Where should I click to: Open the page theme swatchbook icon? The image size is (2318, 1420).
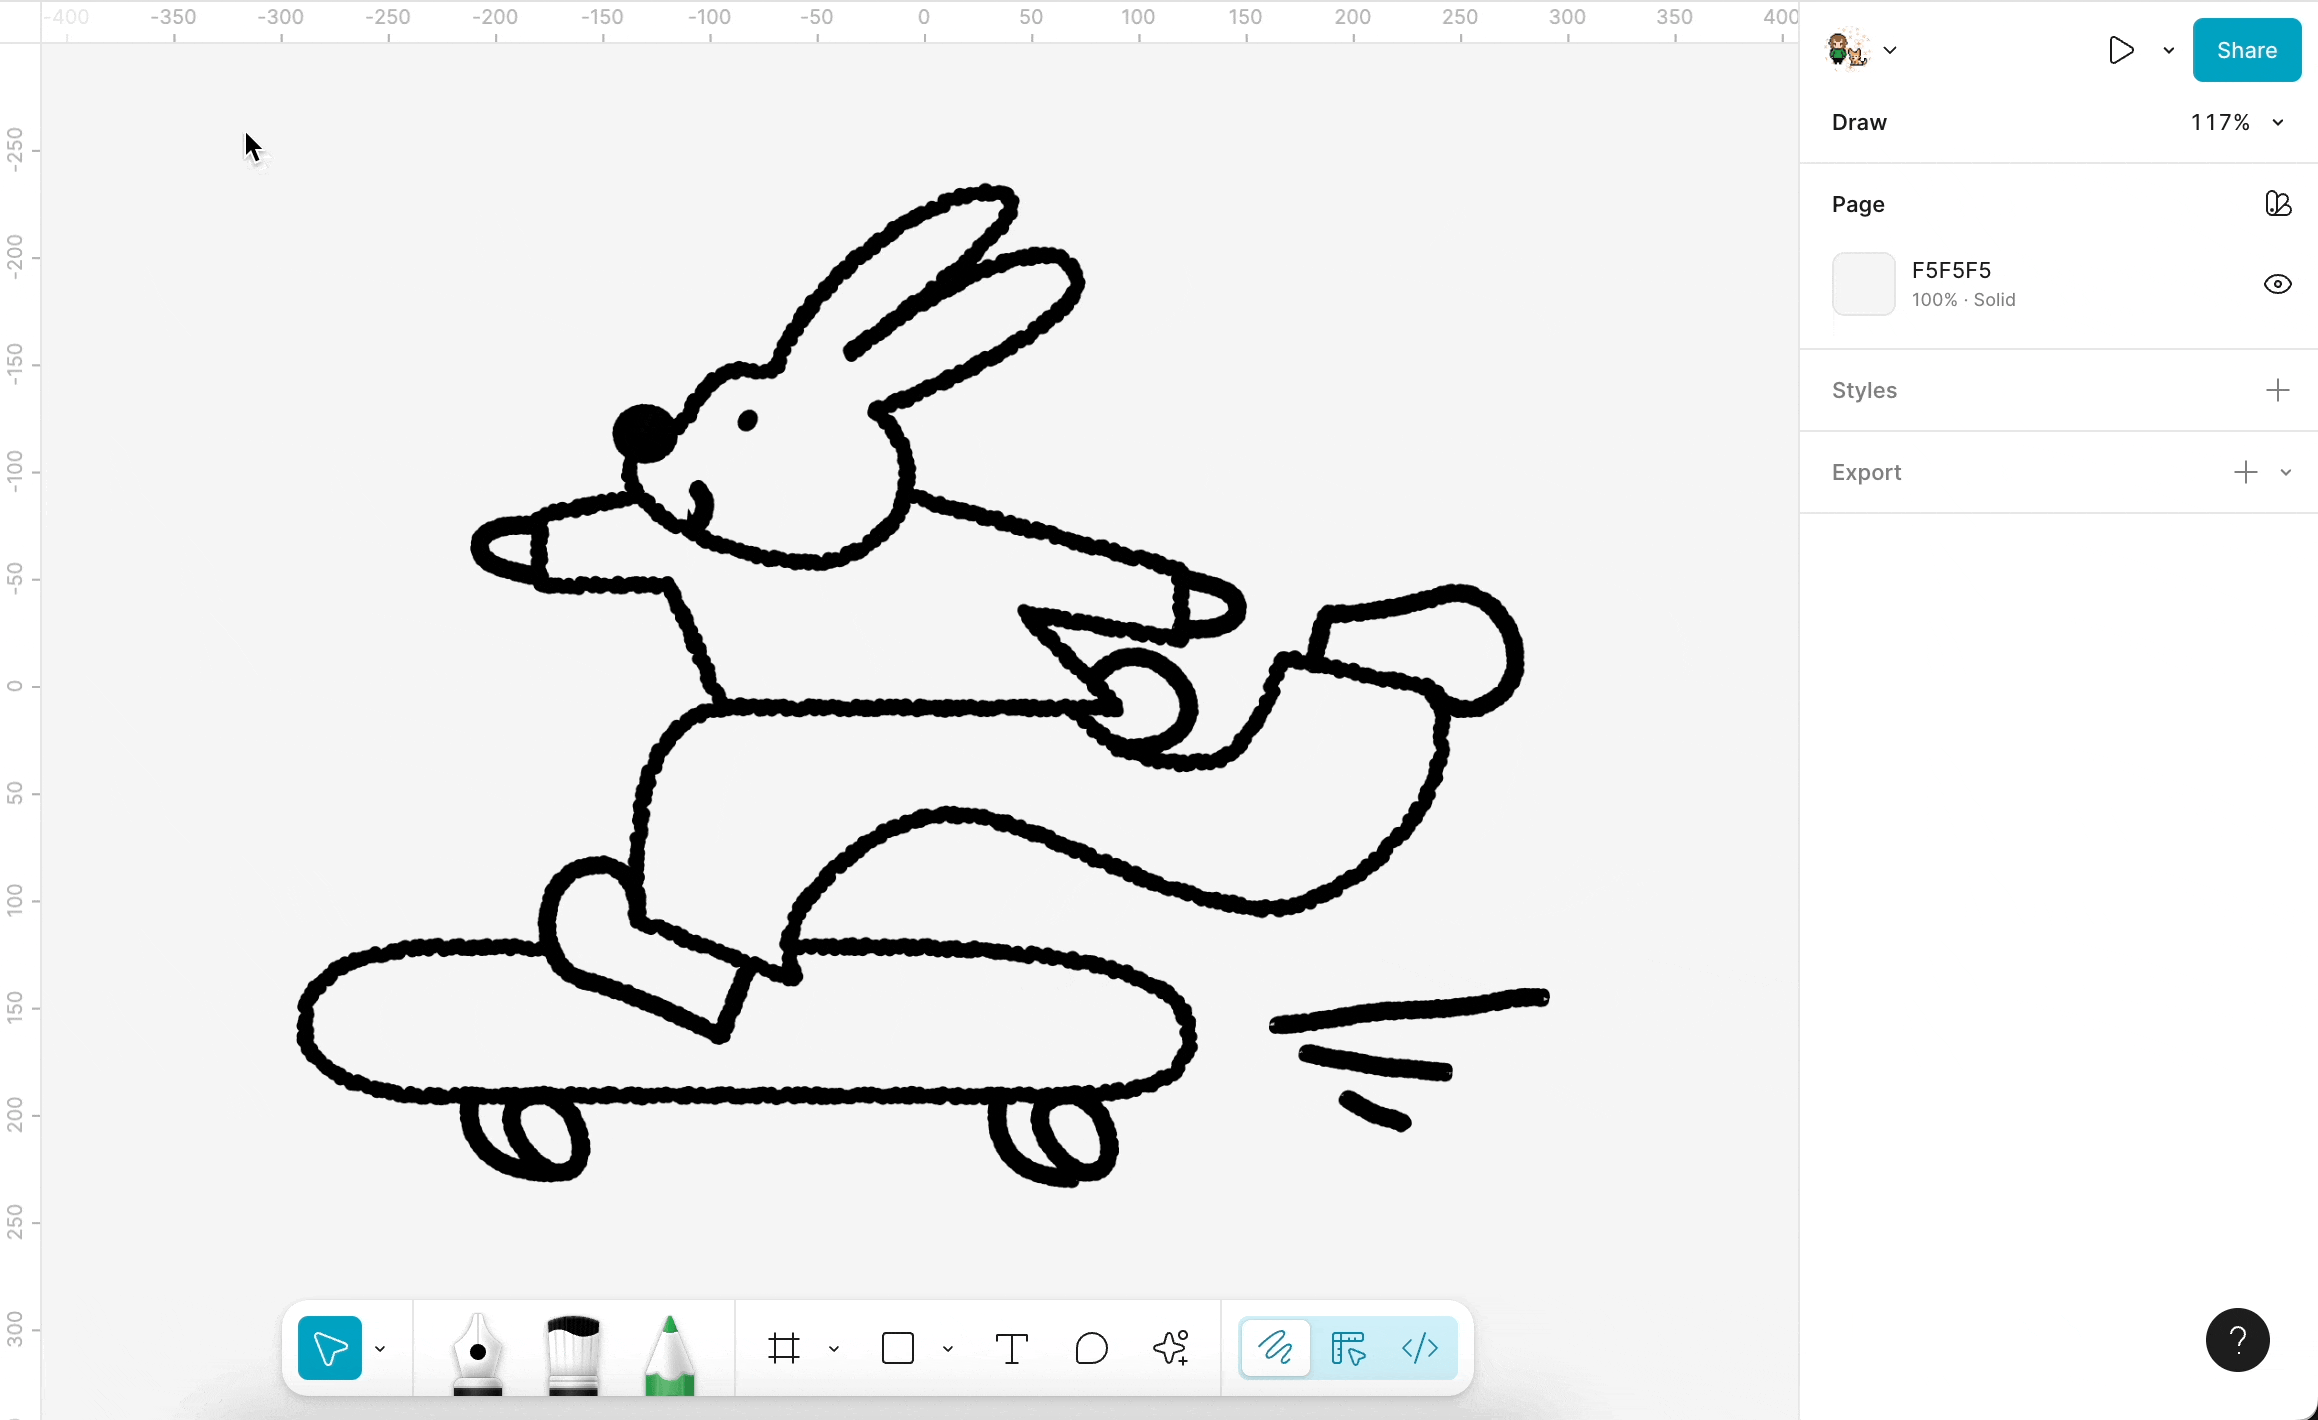(x=2279, y=203)
